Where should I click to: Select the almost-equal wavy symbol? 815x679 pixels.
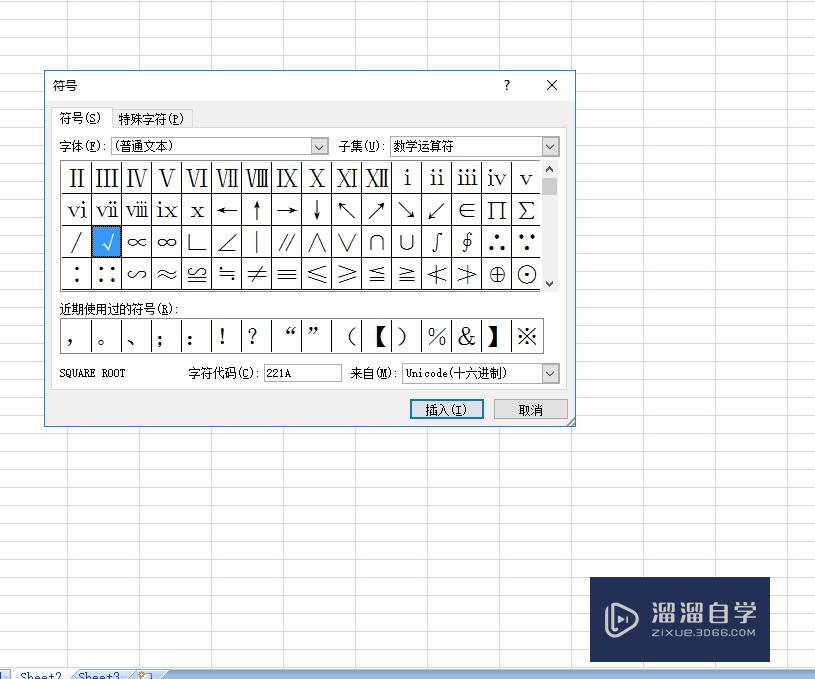tap(167, 273)
